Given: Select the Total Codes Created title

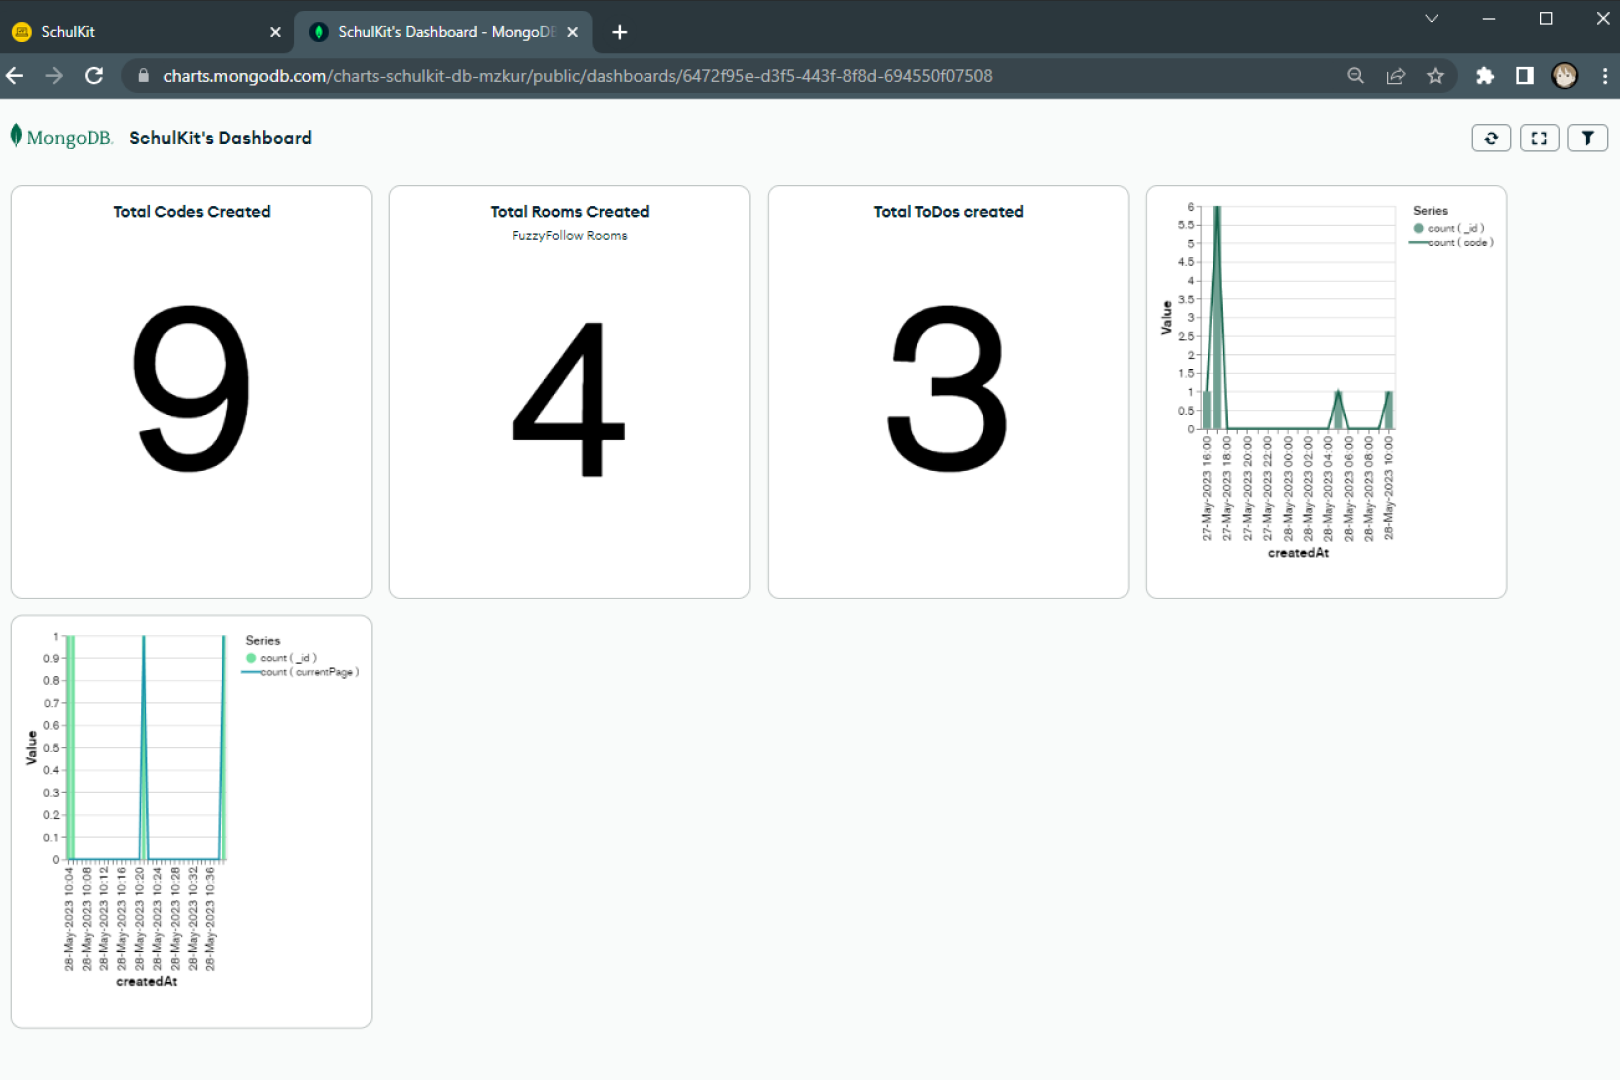Looking at the screenshot, I should point(192,212).
